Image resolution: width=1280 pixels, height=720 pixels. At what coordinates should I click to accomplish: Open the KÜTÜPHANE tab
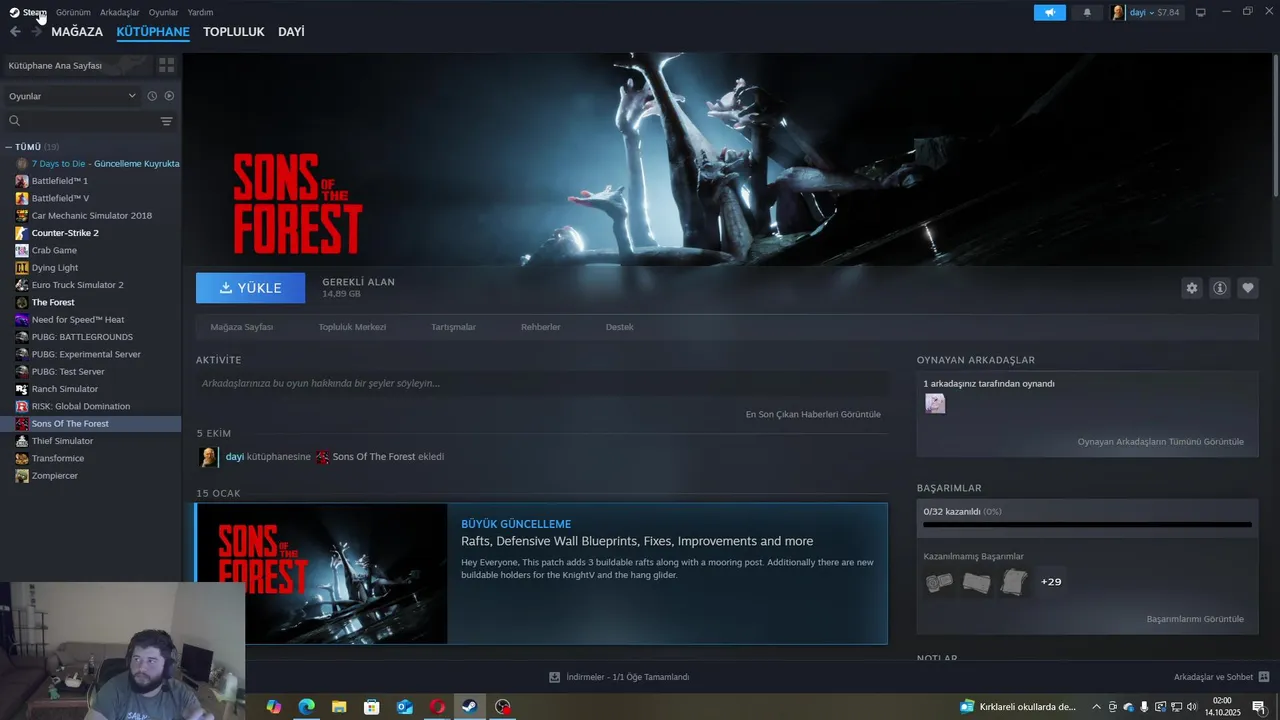(x=153, y=32)
